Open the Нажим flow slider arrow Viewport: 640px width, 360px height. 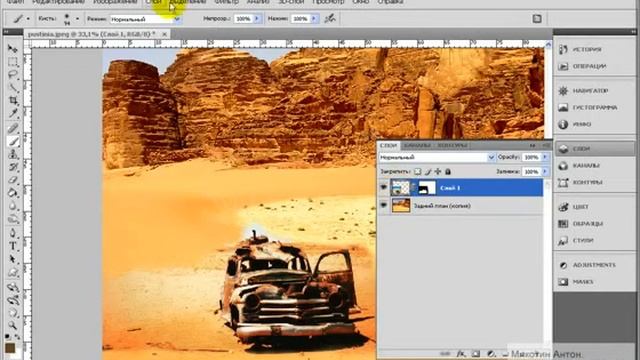314,19
